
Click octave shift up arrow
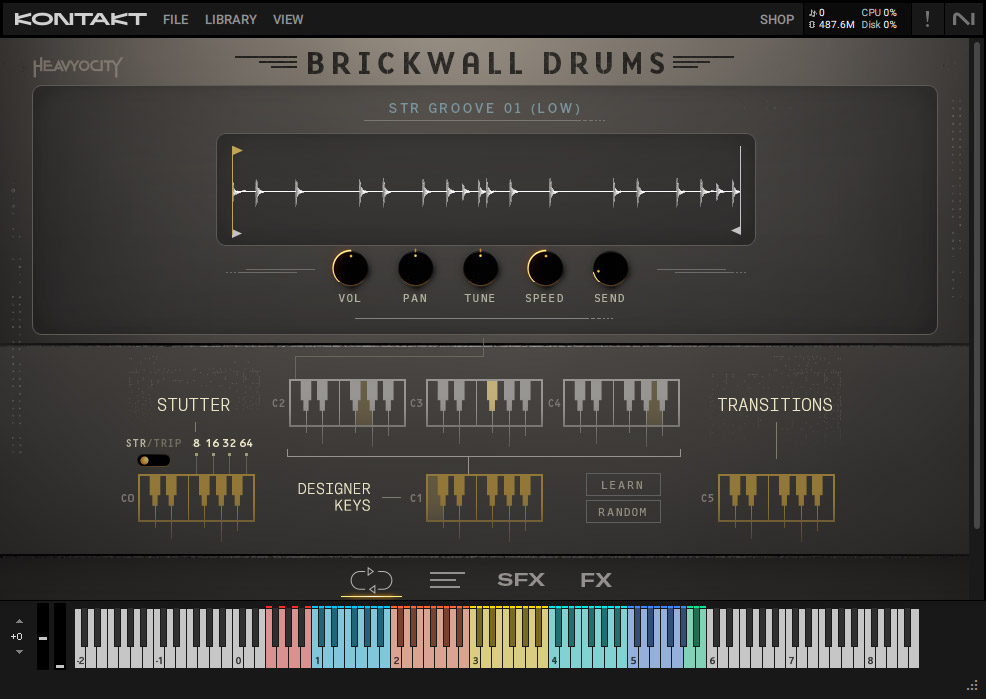[19, 621]
